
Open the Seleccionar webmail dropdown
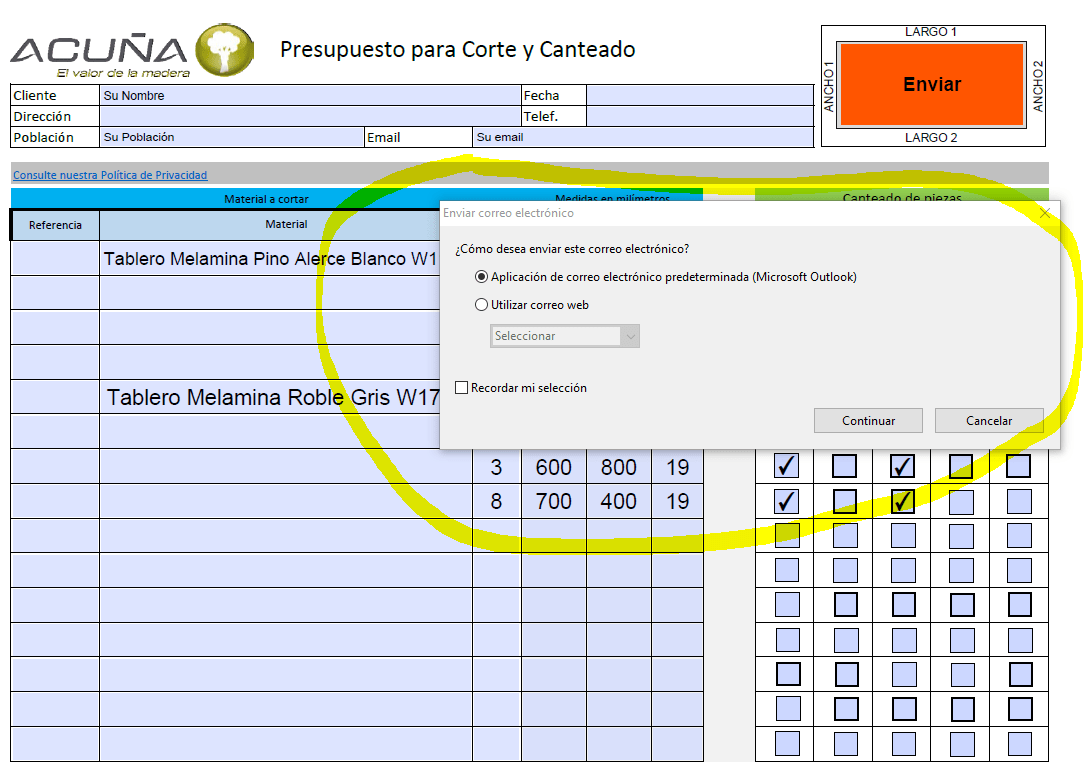pos(565,336)
